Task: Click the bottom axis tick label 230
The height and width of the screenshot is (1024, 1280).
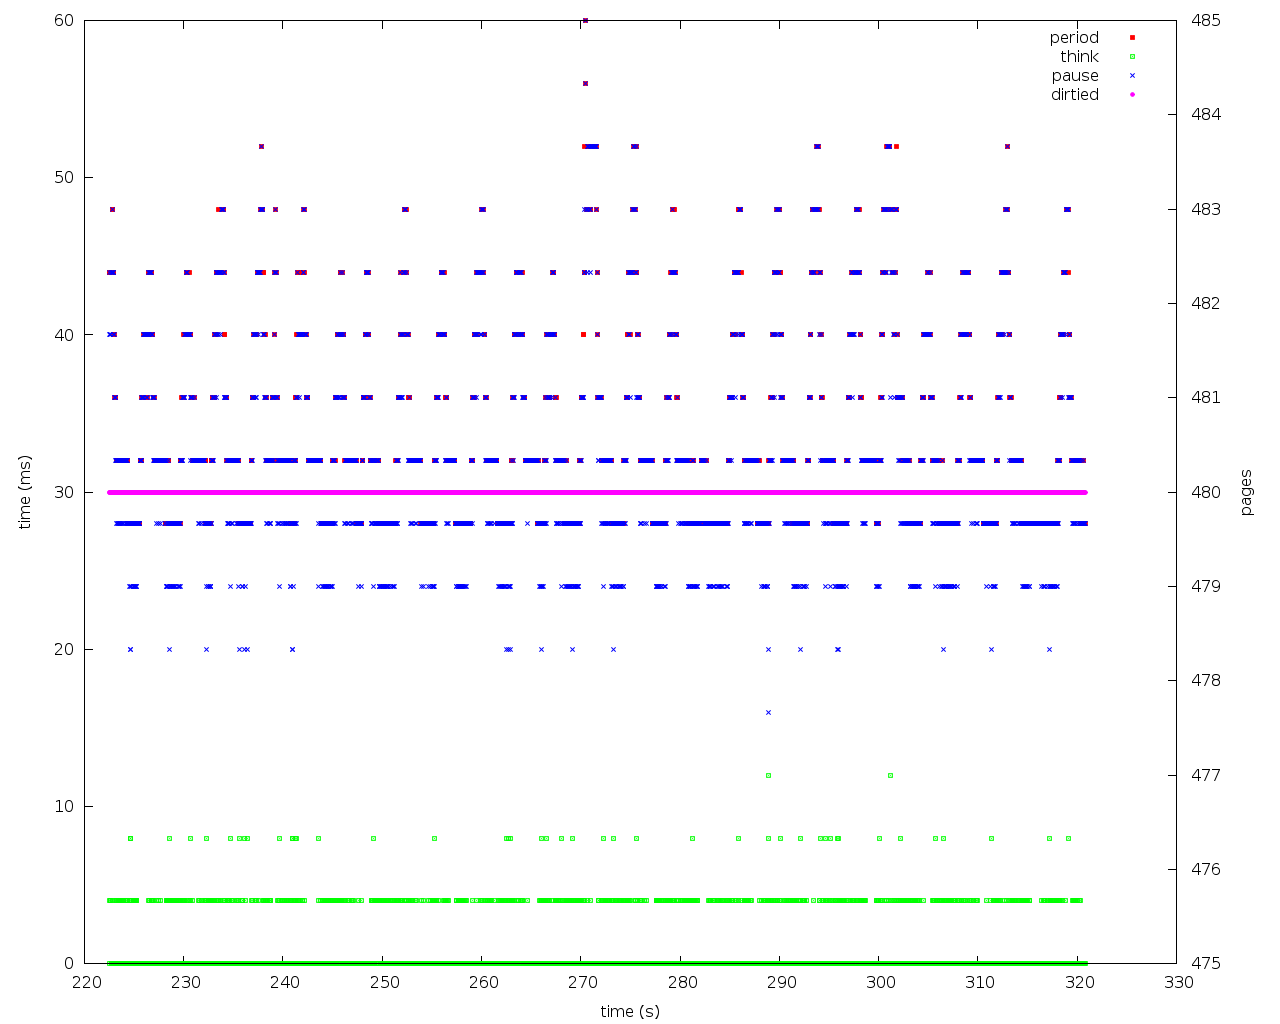Action: tap(184, 982)
